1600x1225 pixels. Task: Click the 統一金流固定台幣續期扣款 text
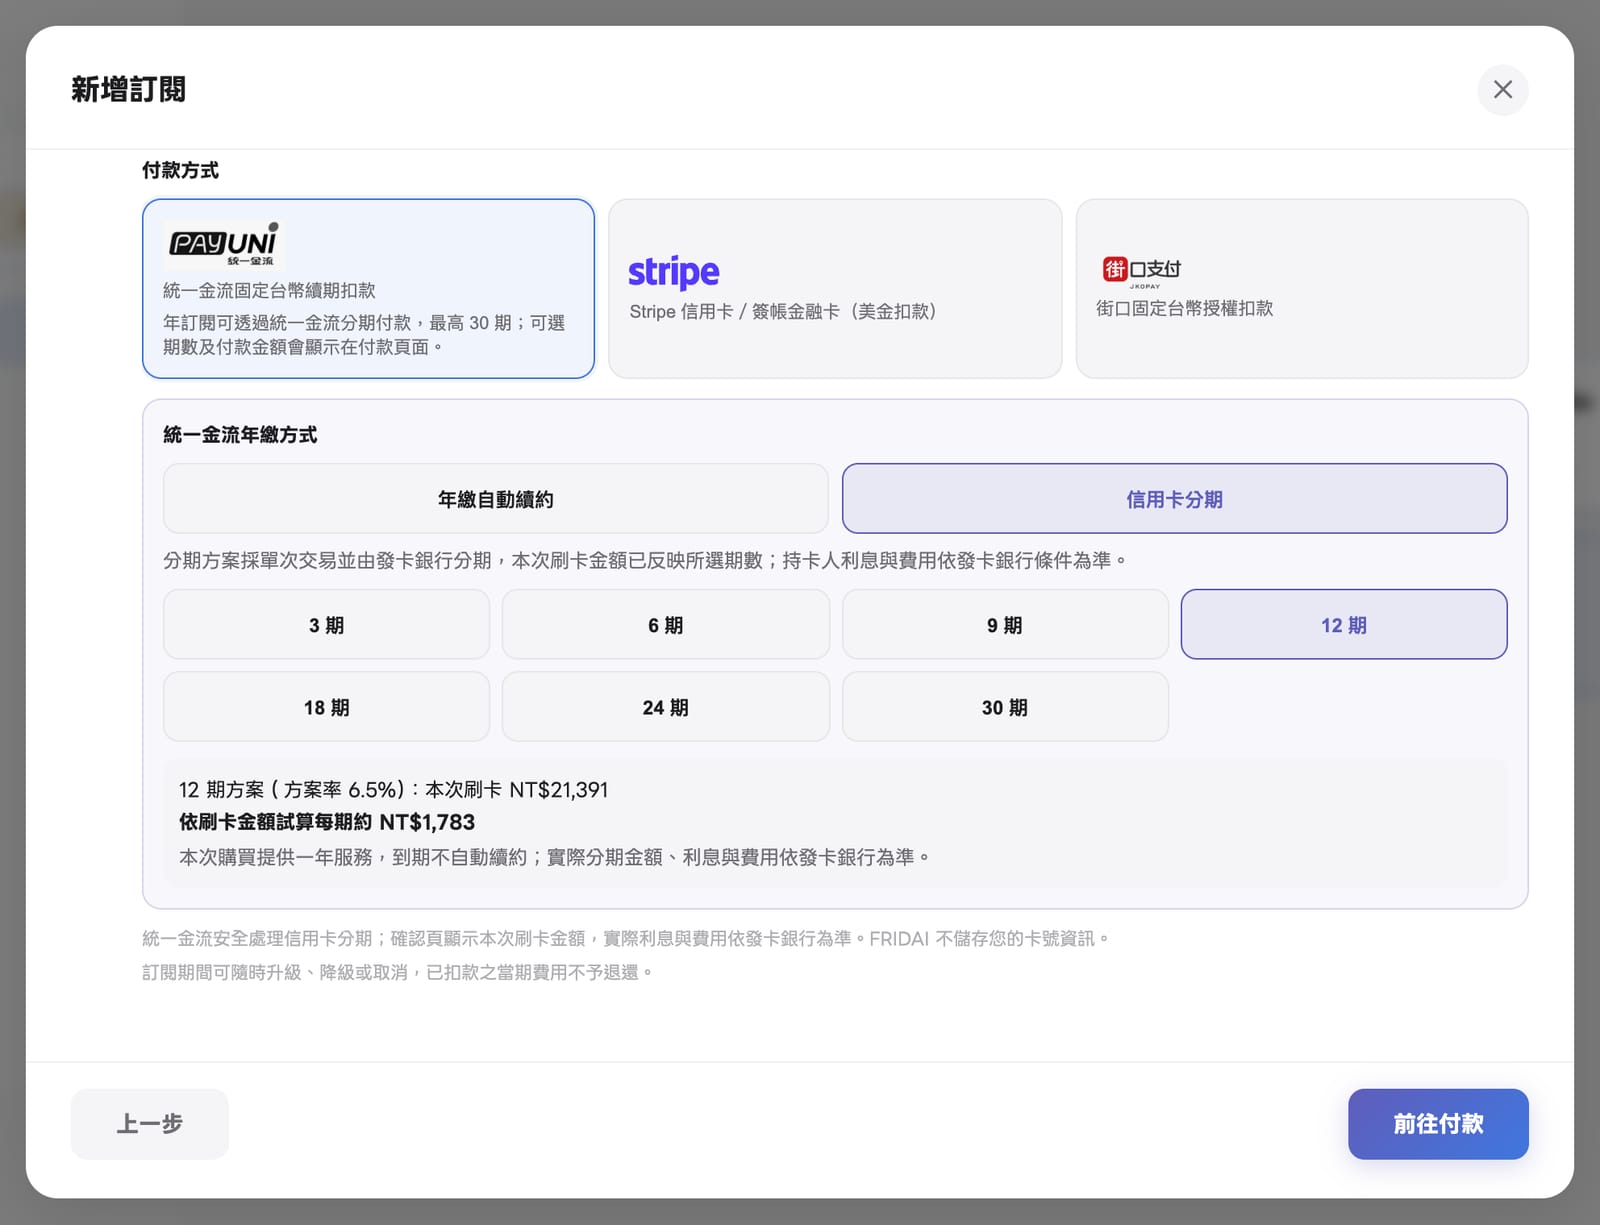tap(269, 290)
